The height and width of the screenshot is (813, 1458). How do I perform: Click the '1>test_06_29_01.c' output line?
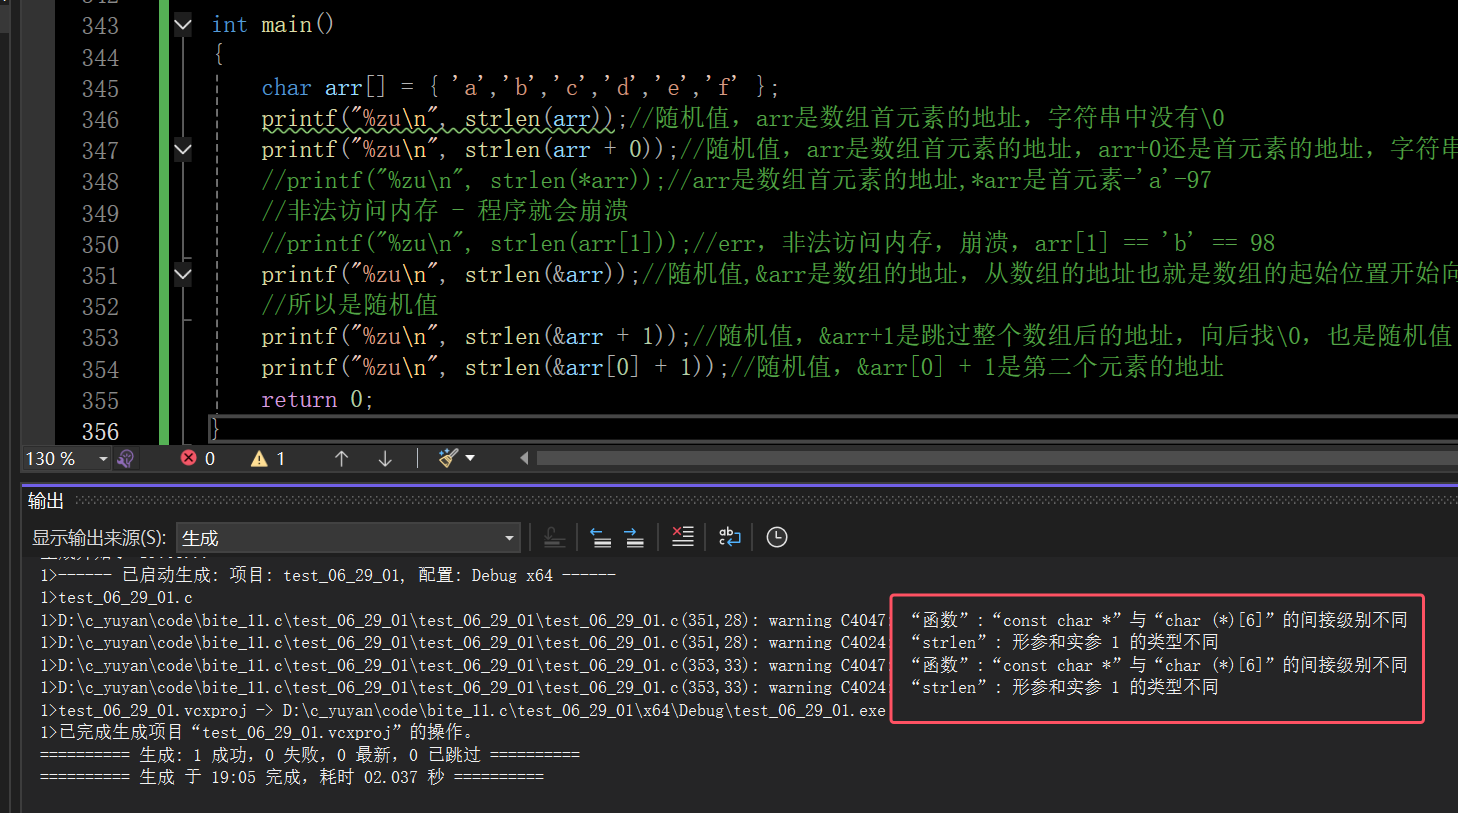point(117,598)
